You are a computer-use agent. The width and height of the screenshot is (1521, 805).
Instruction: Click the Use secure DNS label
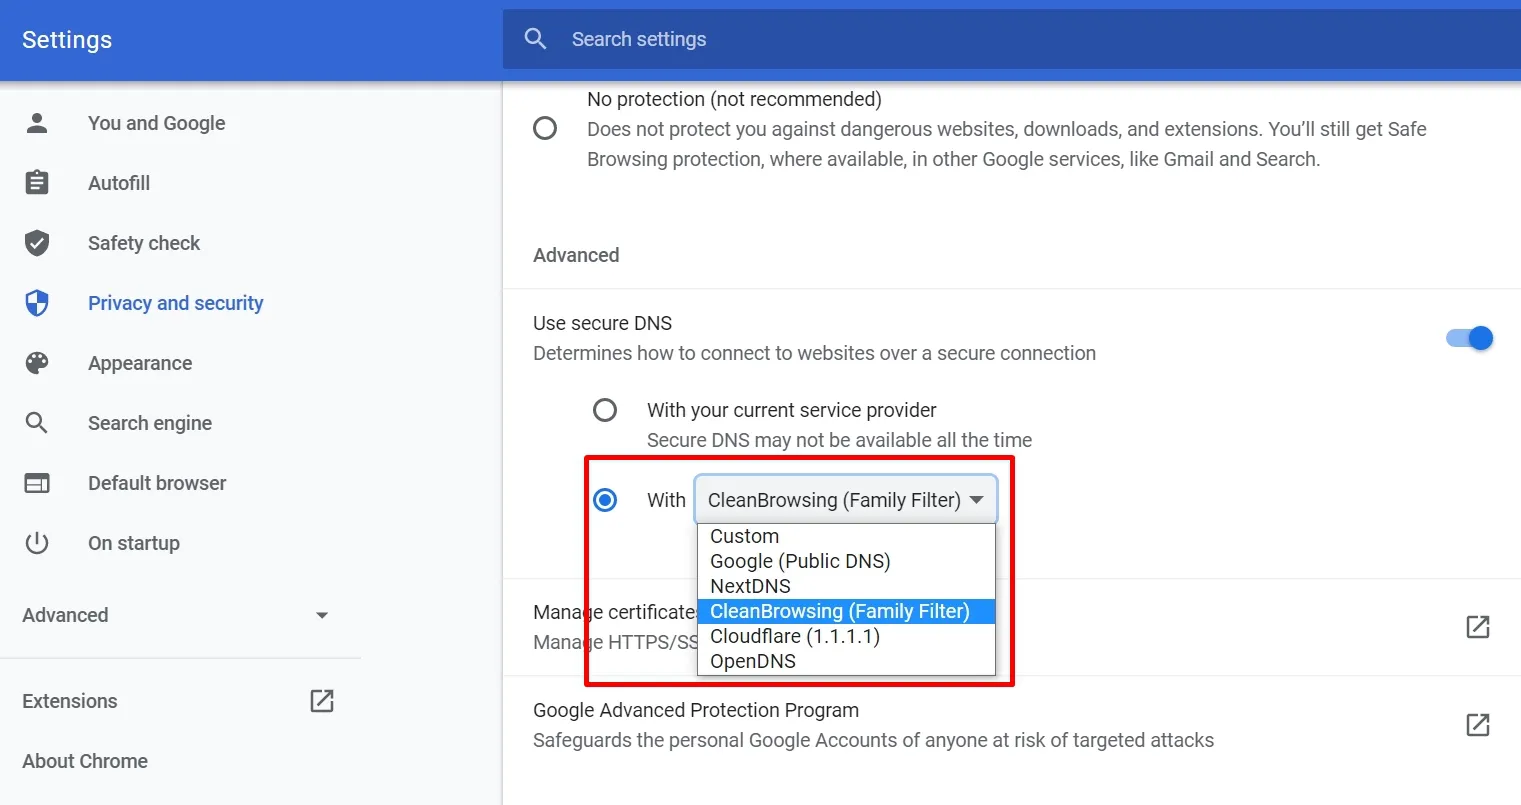(x=603, y=323)
